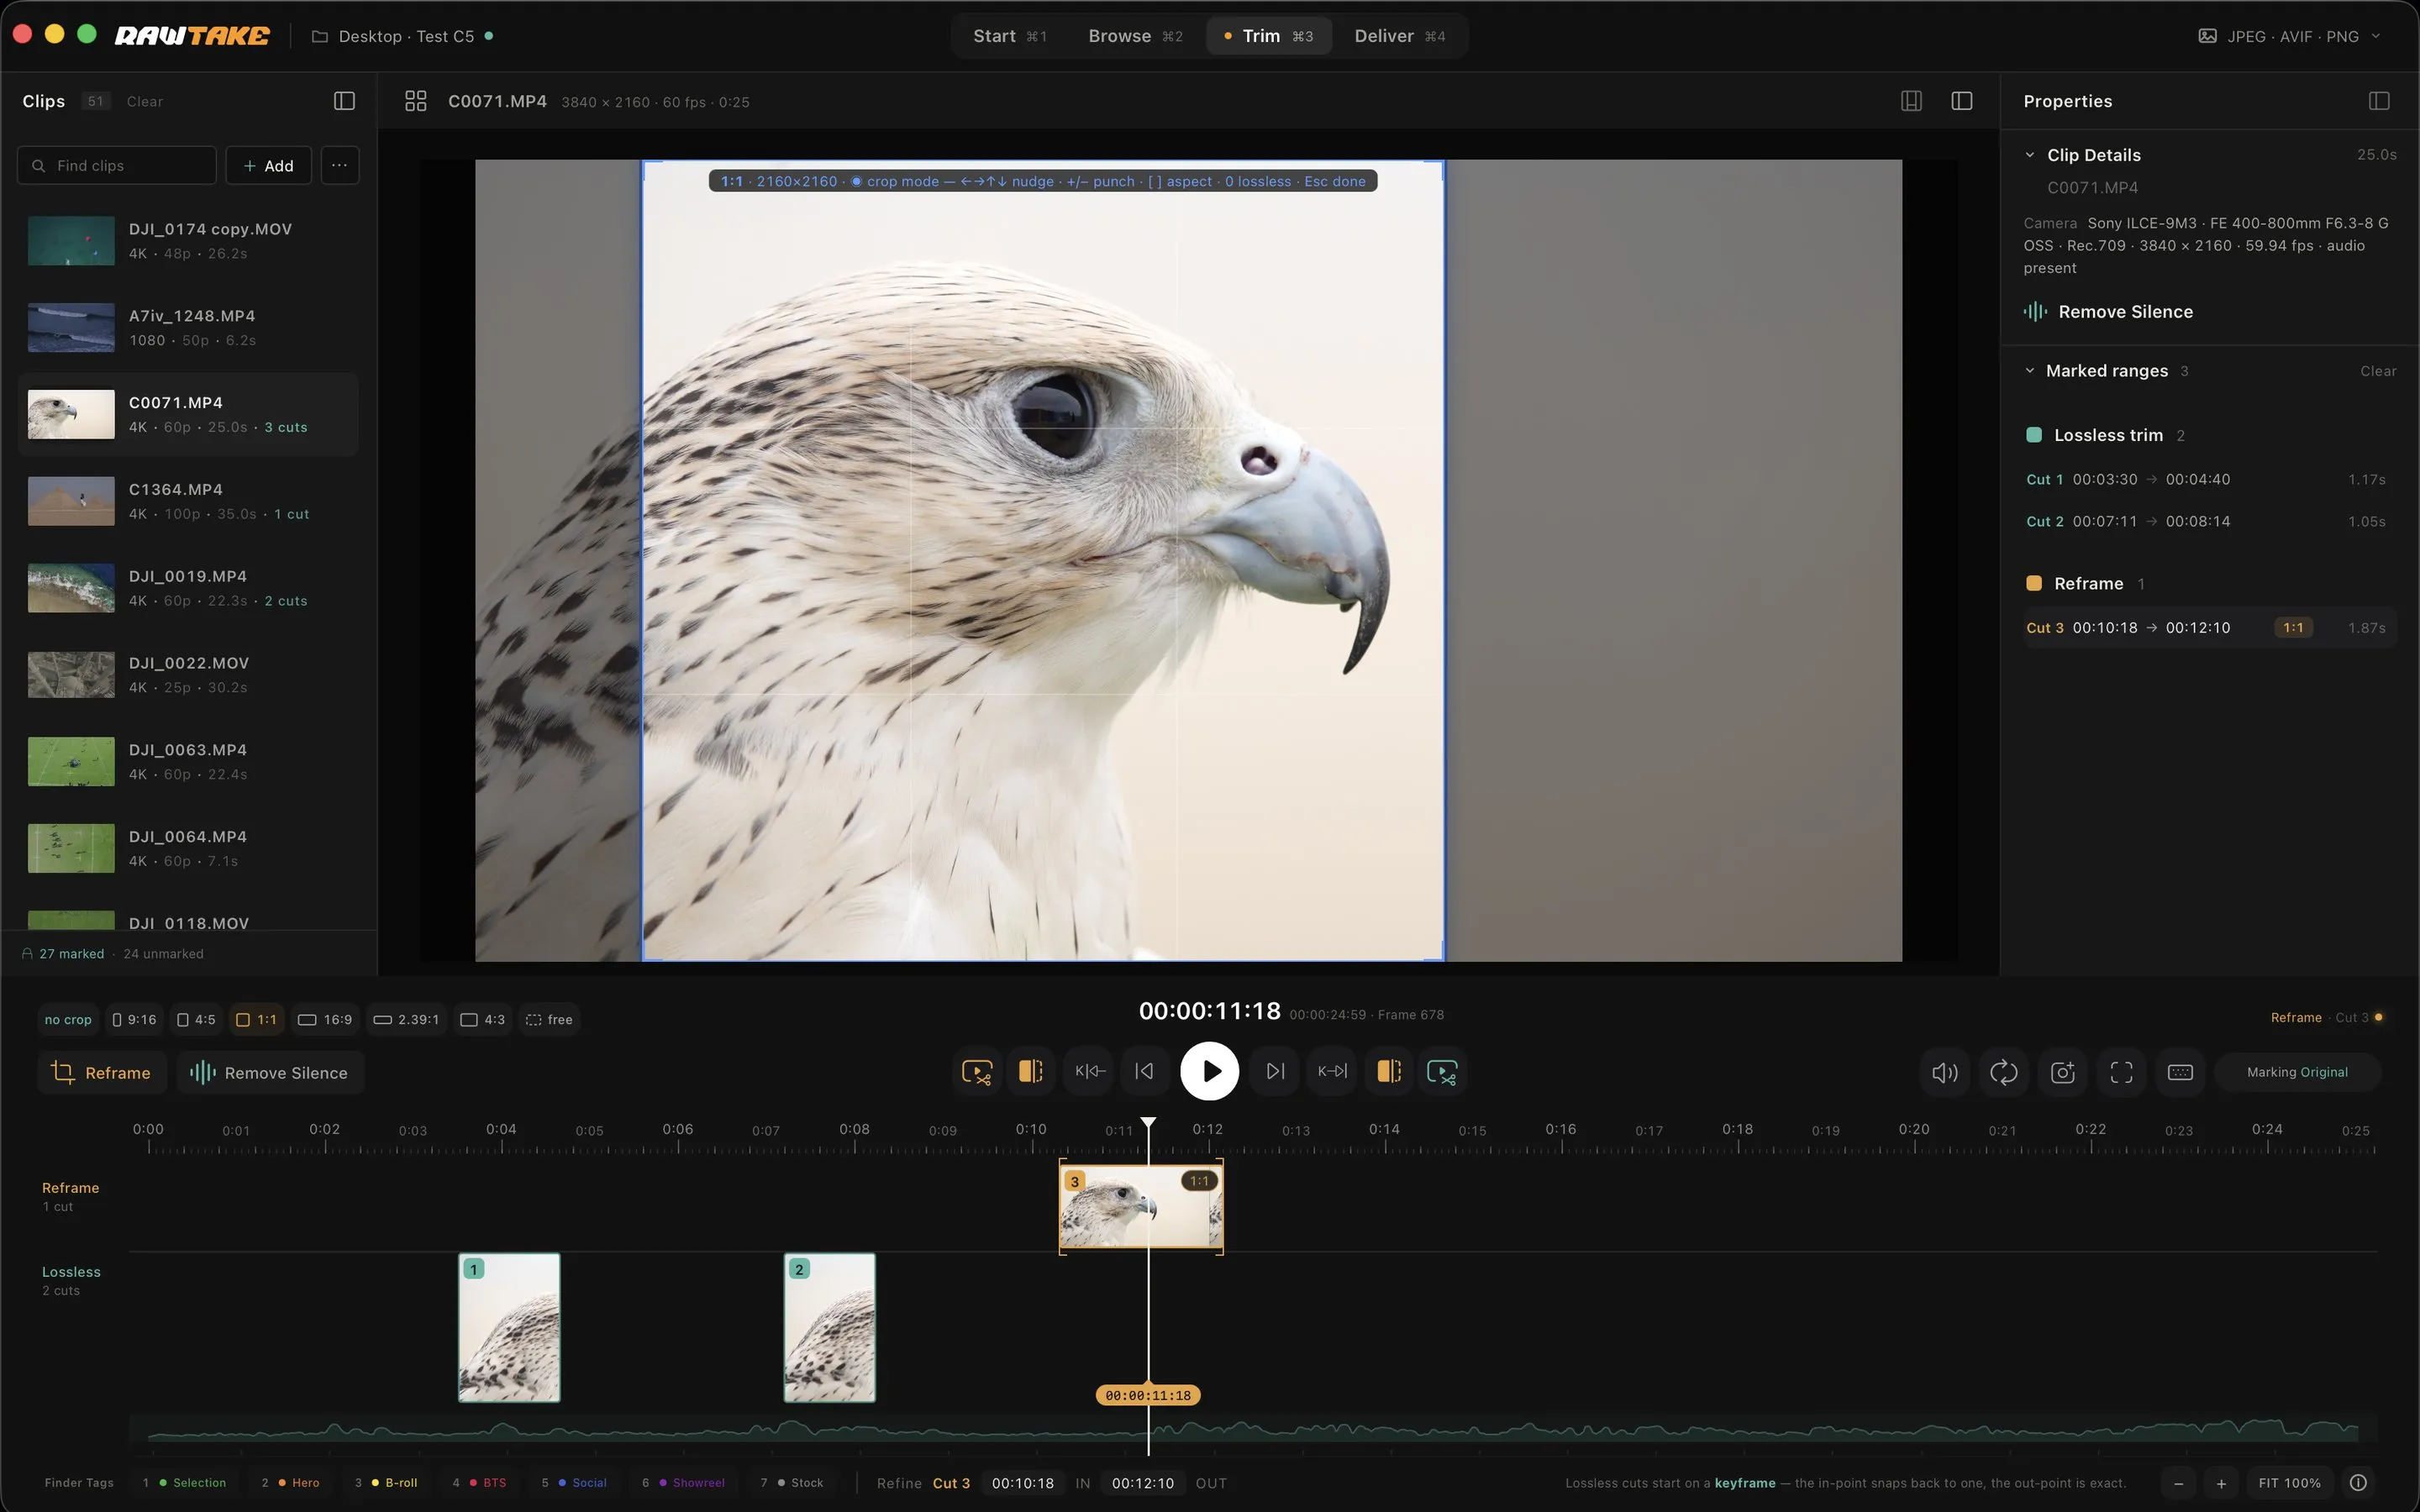The width and height of the screenshot is (2420, 1512).
Task: Zoom in the timeline
Action: point(2221,1483)
